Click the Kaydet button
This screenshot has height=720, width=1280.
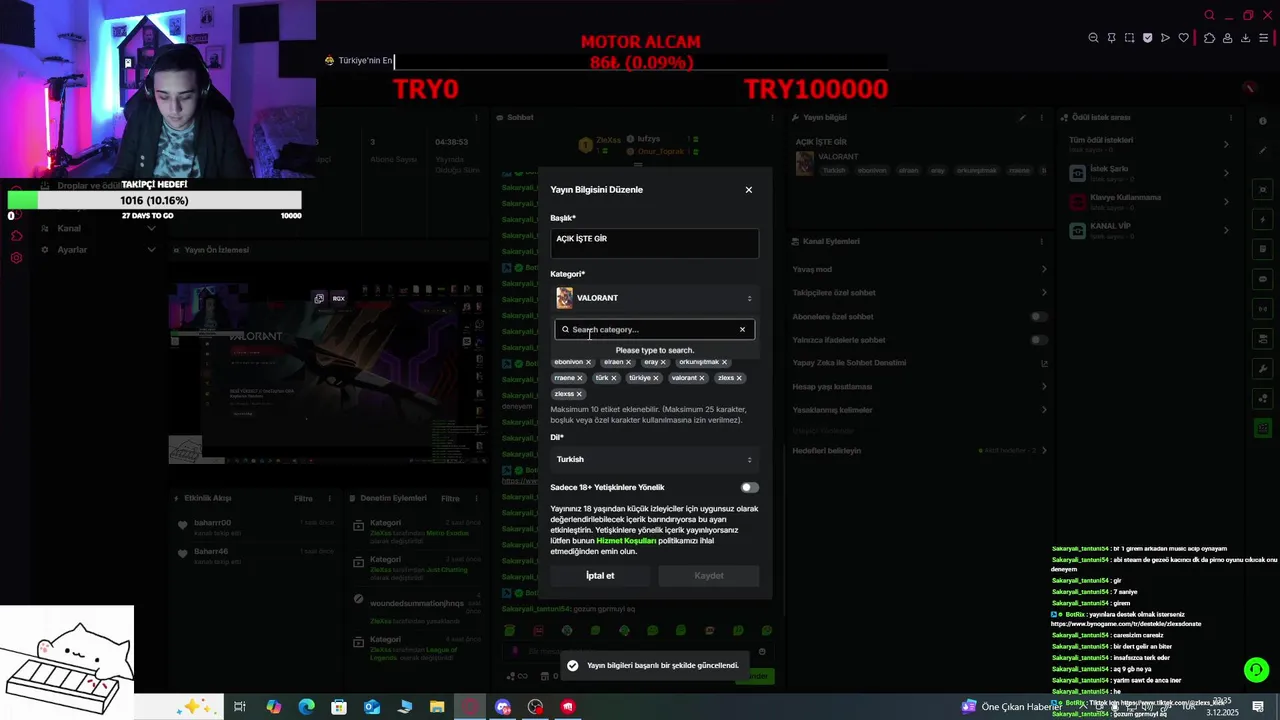click(709, 576)
